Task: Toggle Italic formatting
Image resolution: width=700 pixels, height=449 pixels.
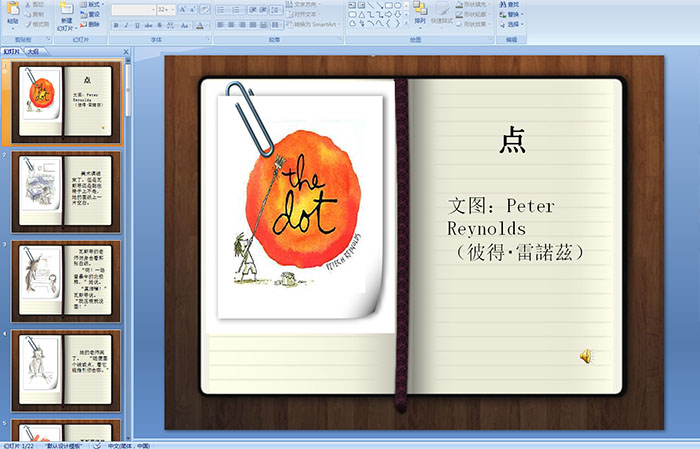Action: (126, 25)
